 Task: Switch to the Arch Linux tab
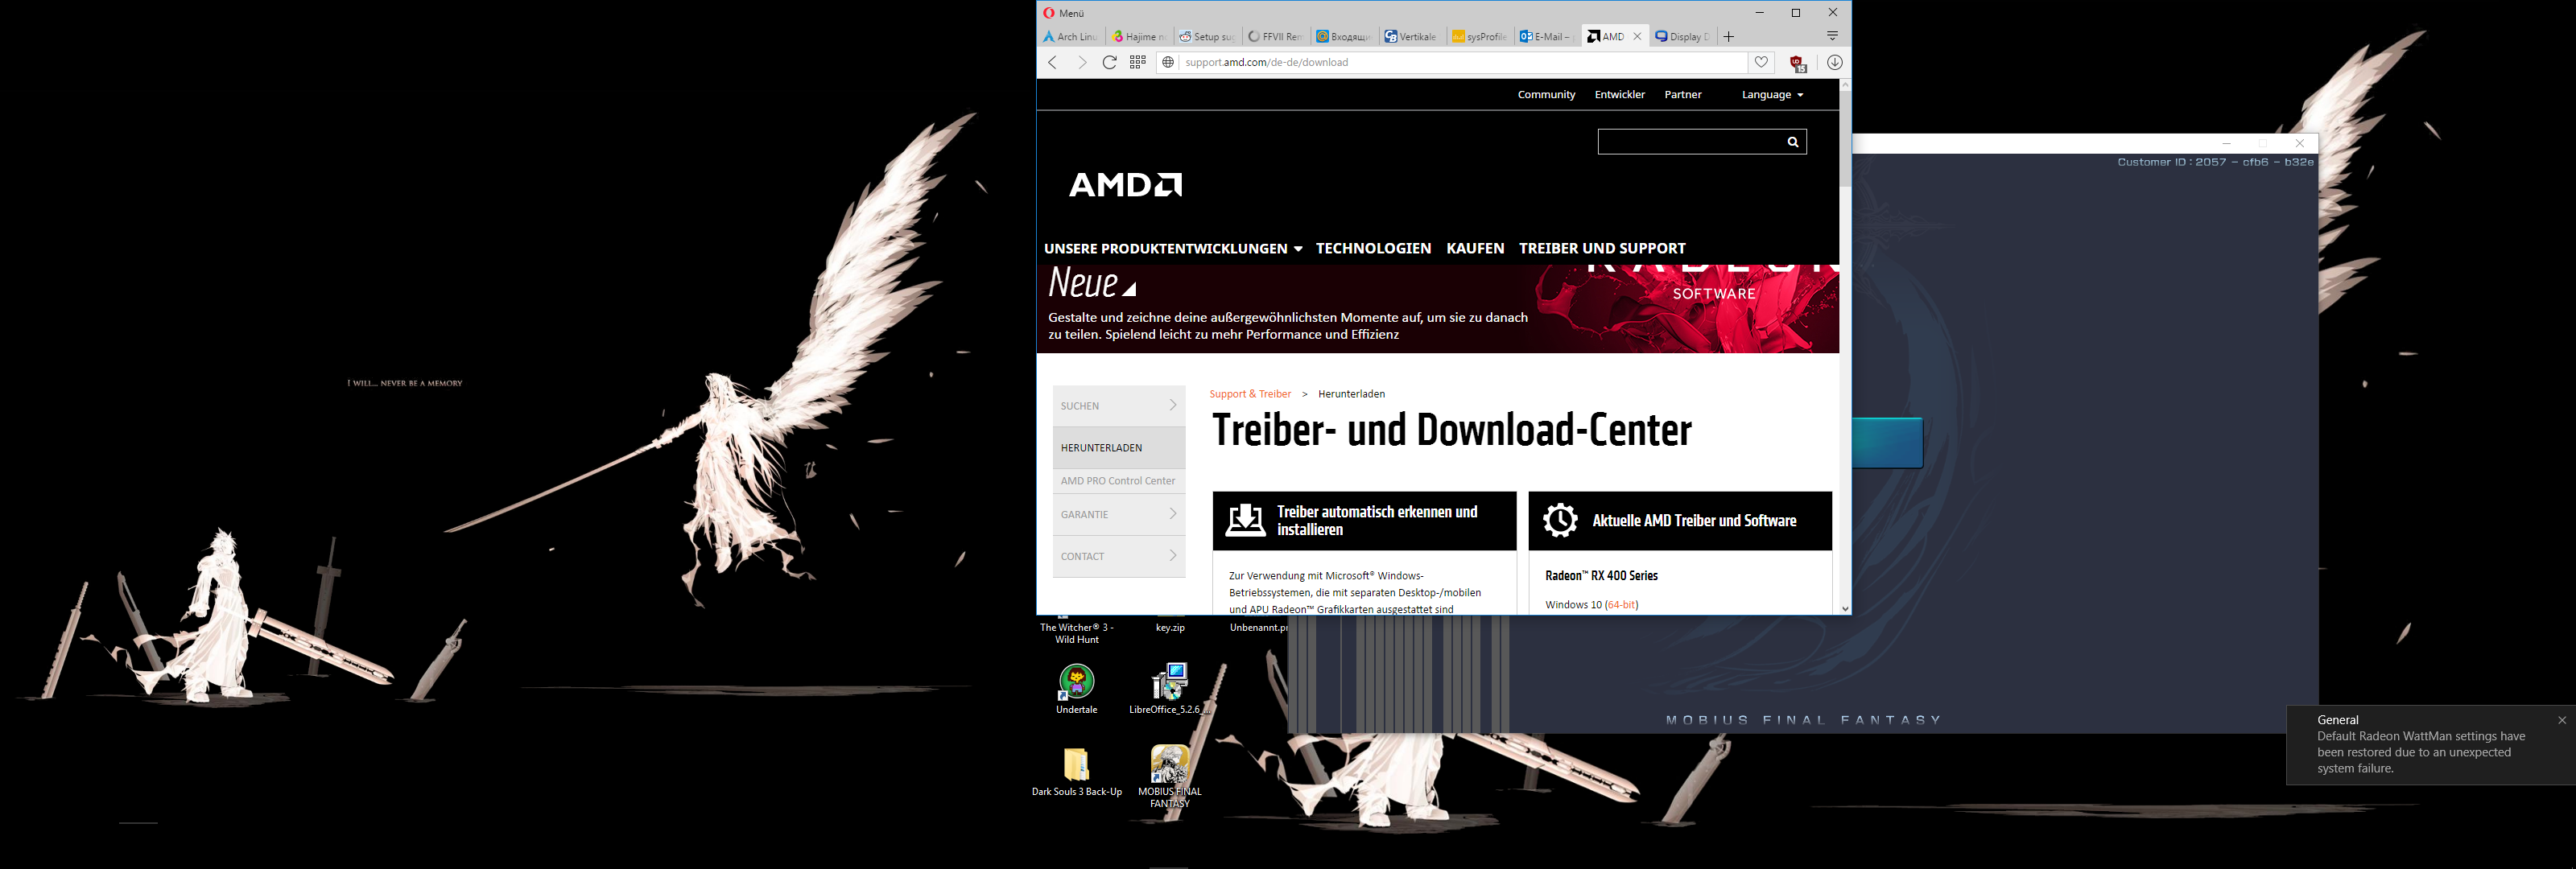1070,36
